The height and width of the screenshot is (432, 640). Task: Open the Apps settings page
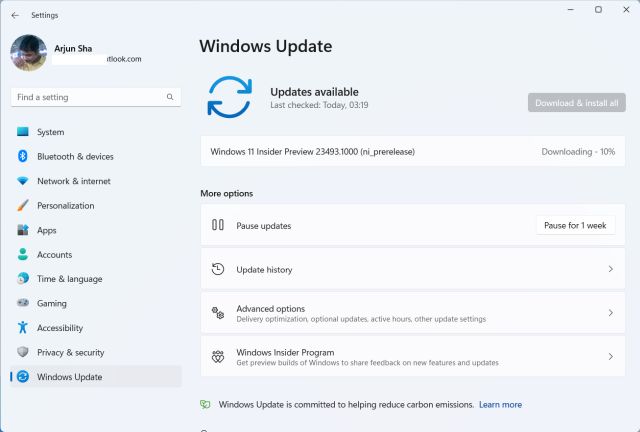tap(46, 230)
